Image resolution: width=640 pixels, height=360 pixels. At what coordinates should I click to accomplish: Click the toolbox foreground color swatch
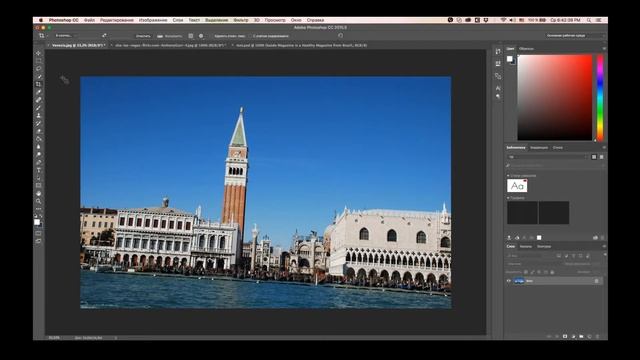point(37,222)
